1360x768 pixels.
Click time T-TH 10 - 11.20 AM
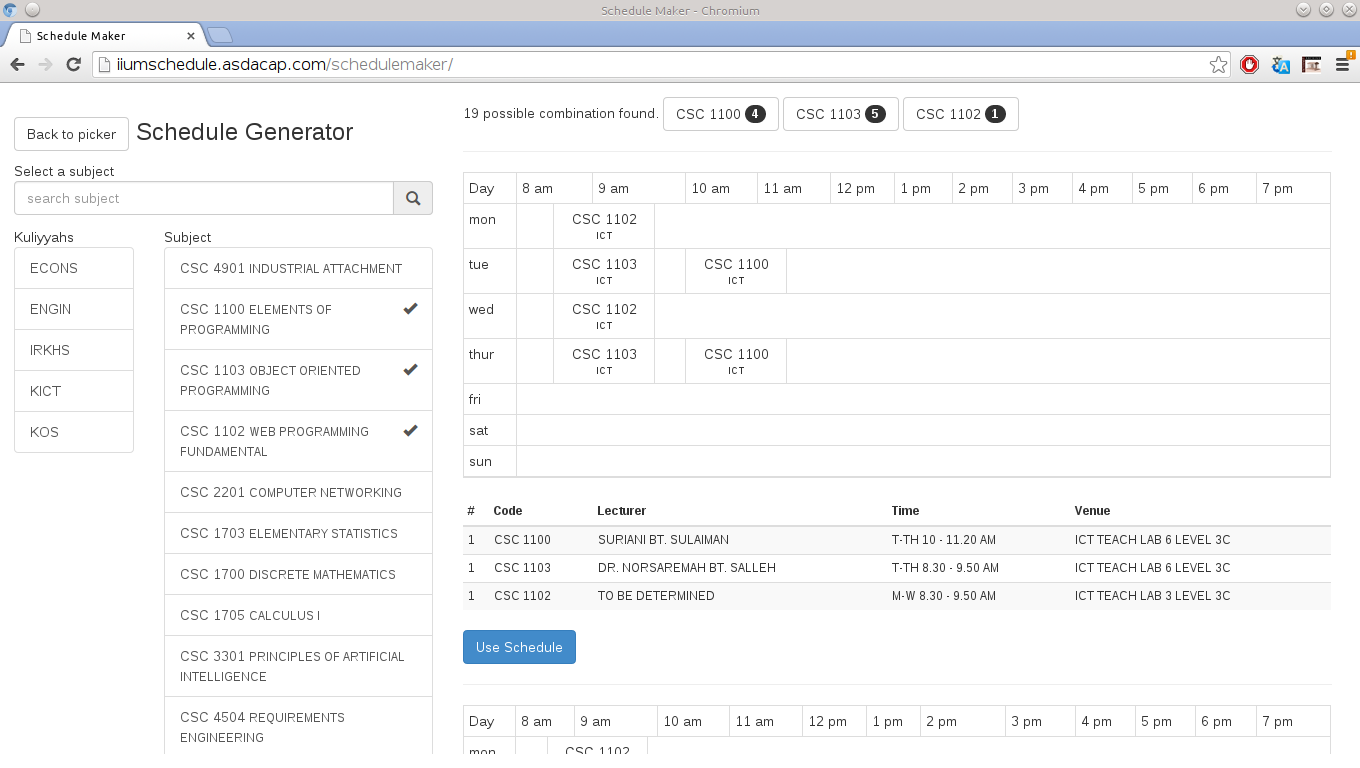(943, 540)
